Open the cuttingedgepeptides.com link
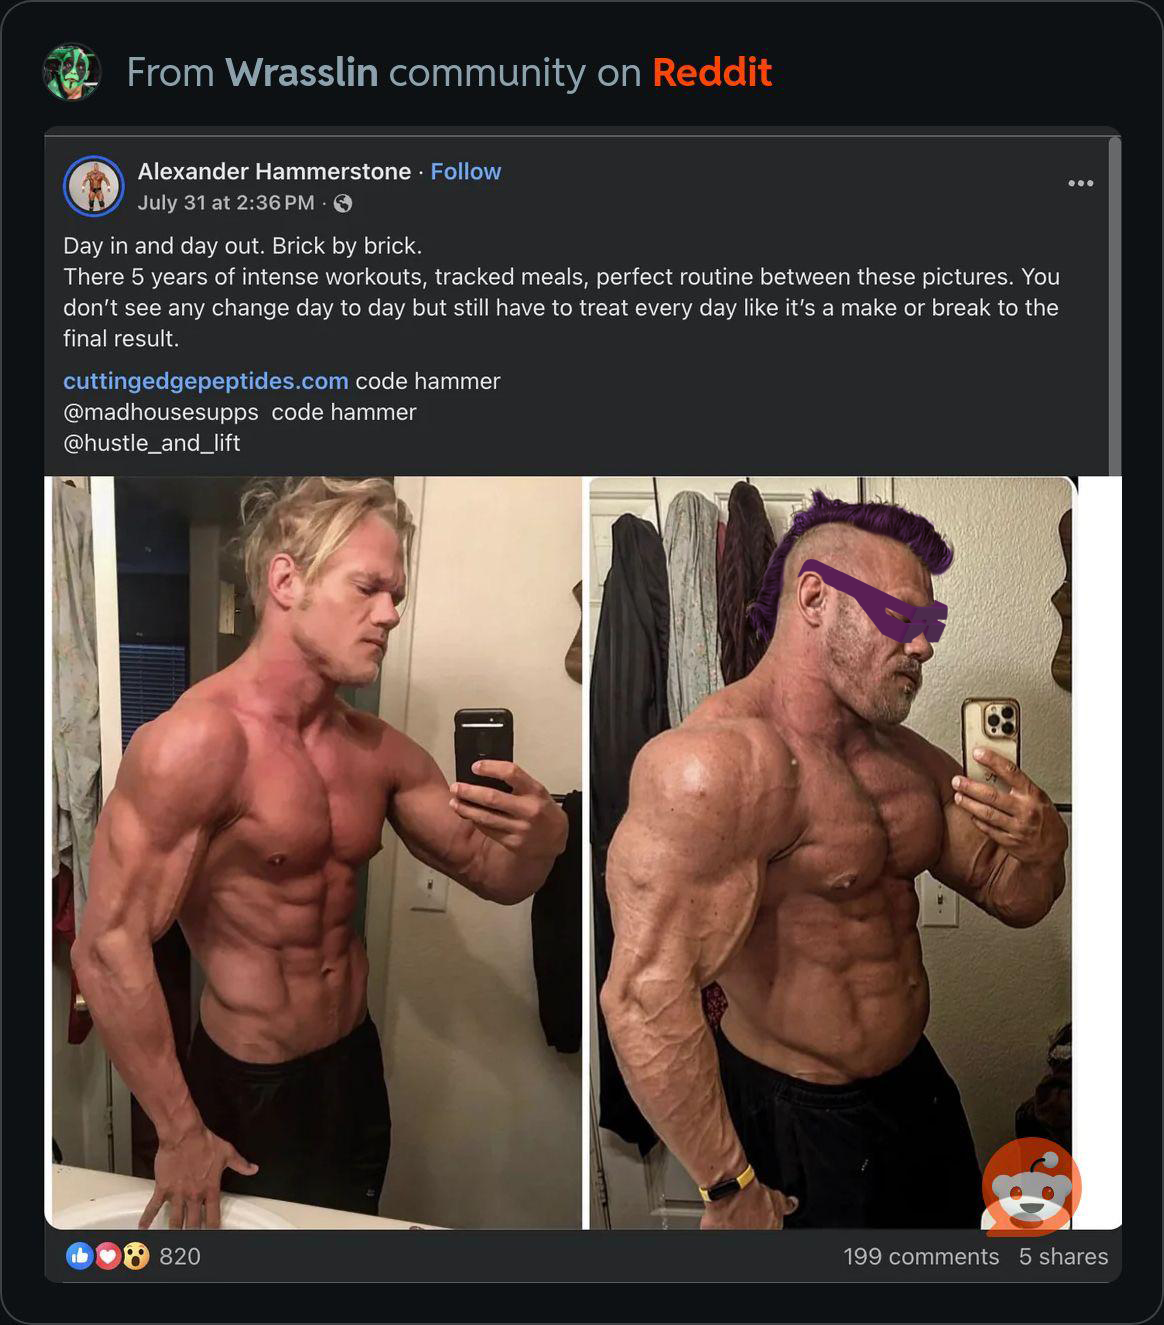The width and height of the screenshot is (1164, 1325). (x=206, y=381)
